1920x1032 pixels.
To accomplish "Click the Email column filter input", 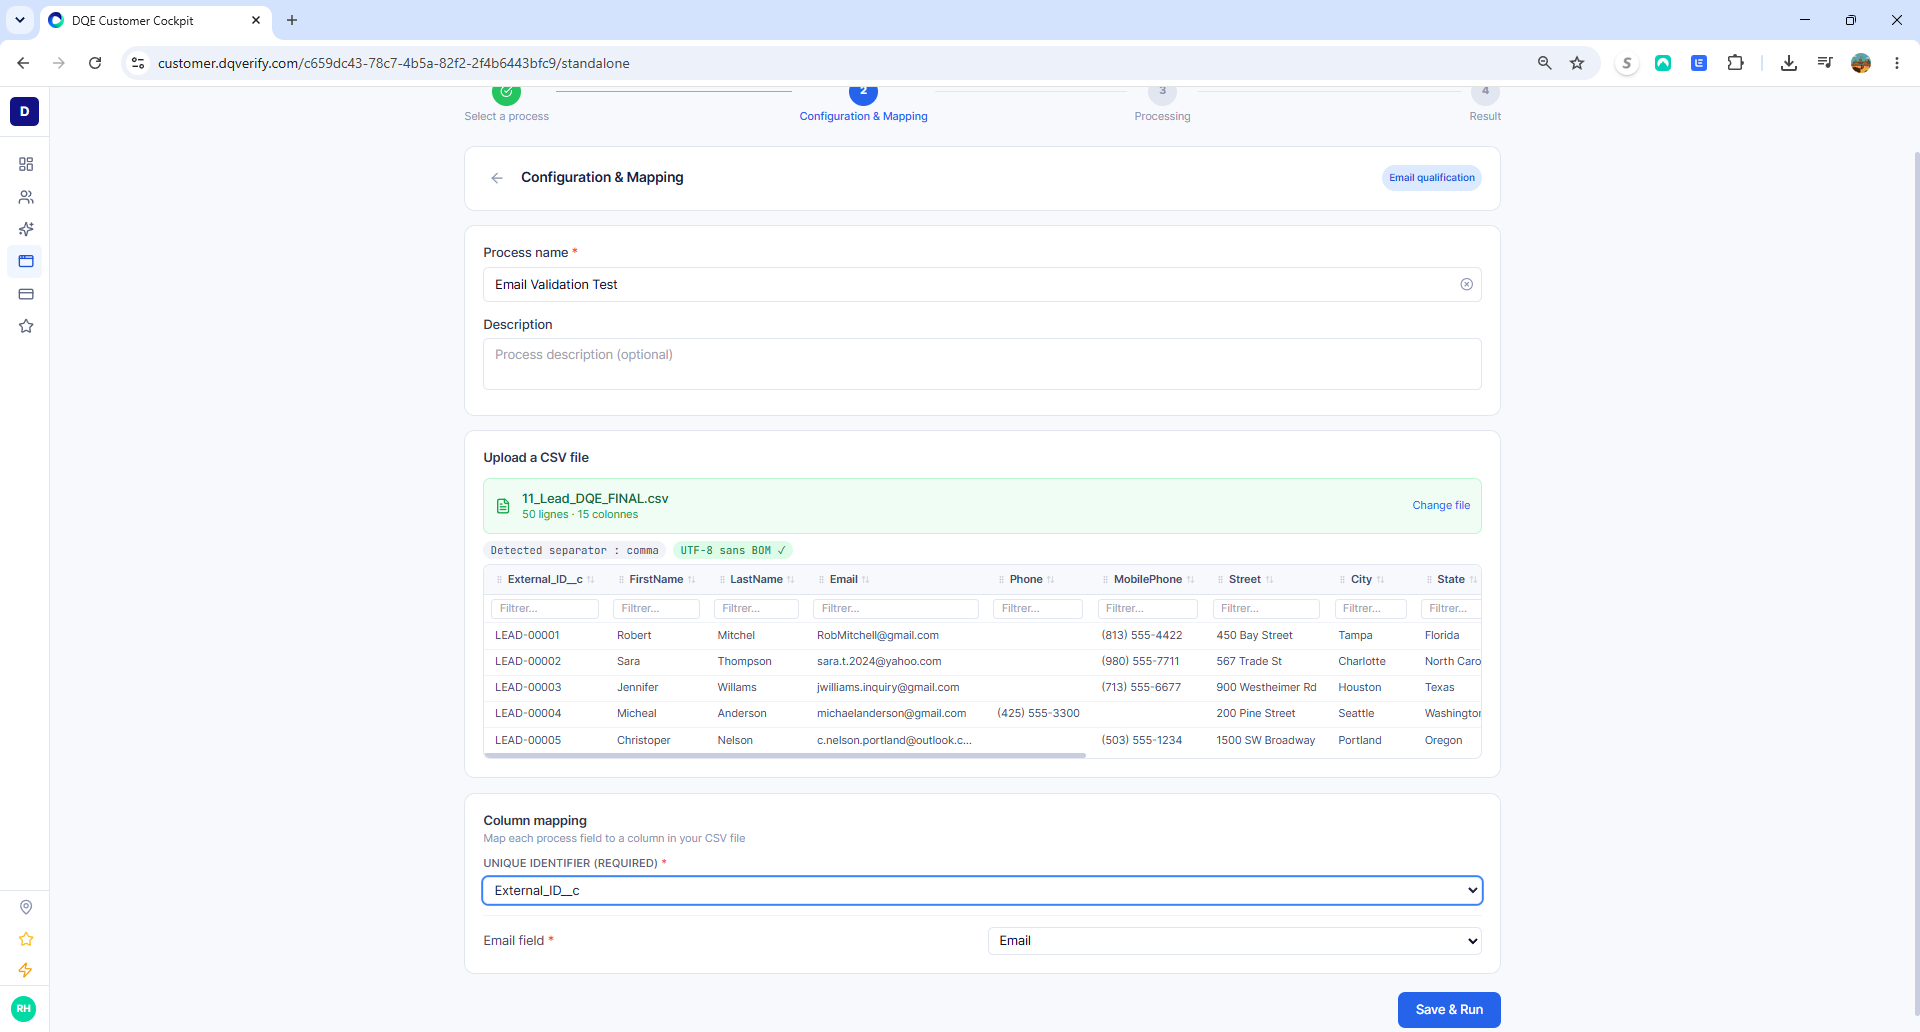I will coord(896,609).
